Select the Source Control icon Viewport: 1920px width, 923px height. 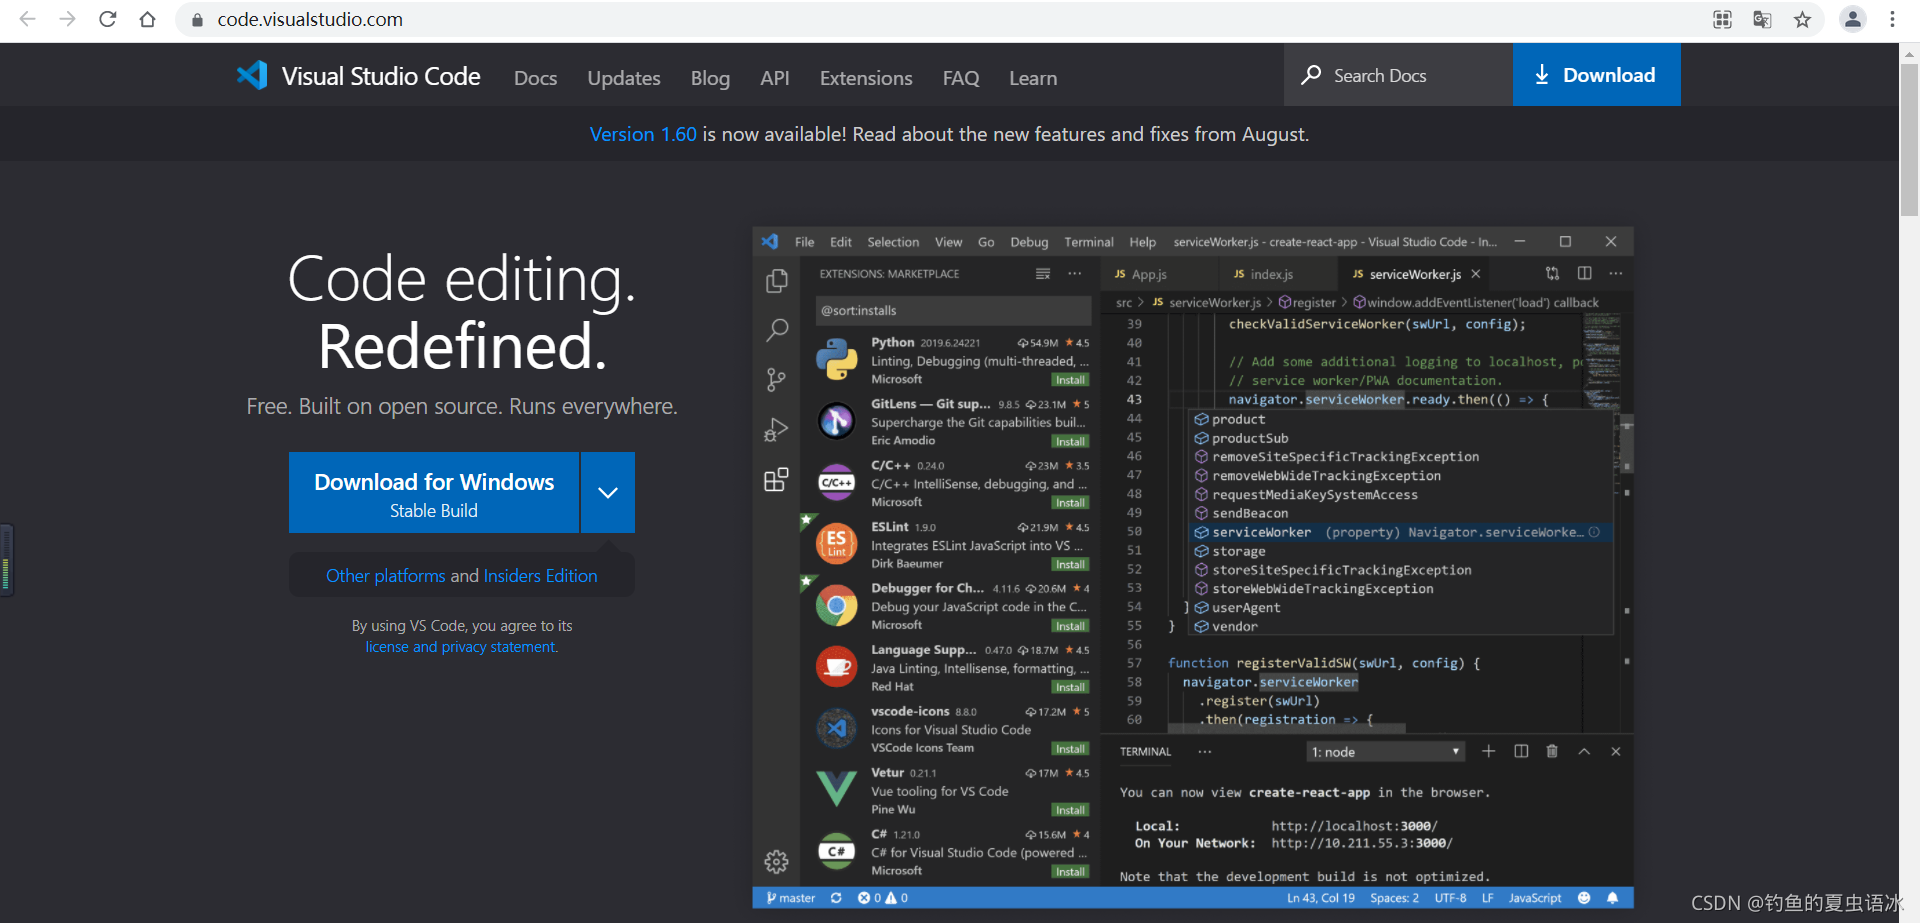(x=777, y=379)
